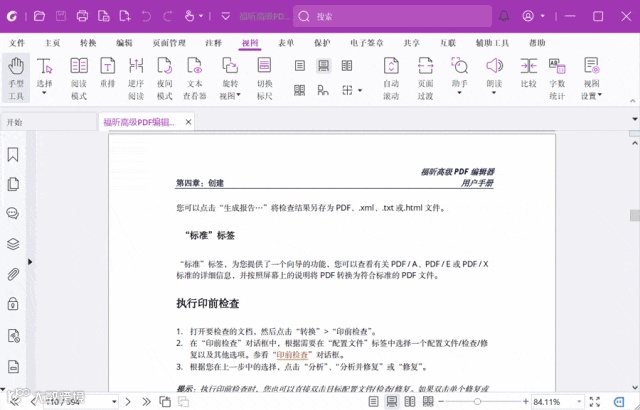The width and height of the screenshot is (640, 410).
Task: Switch to the Convert (转换) tab
Action: tap(88, 43)
